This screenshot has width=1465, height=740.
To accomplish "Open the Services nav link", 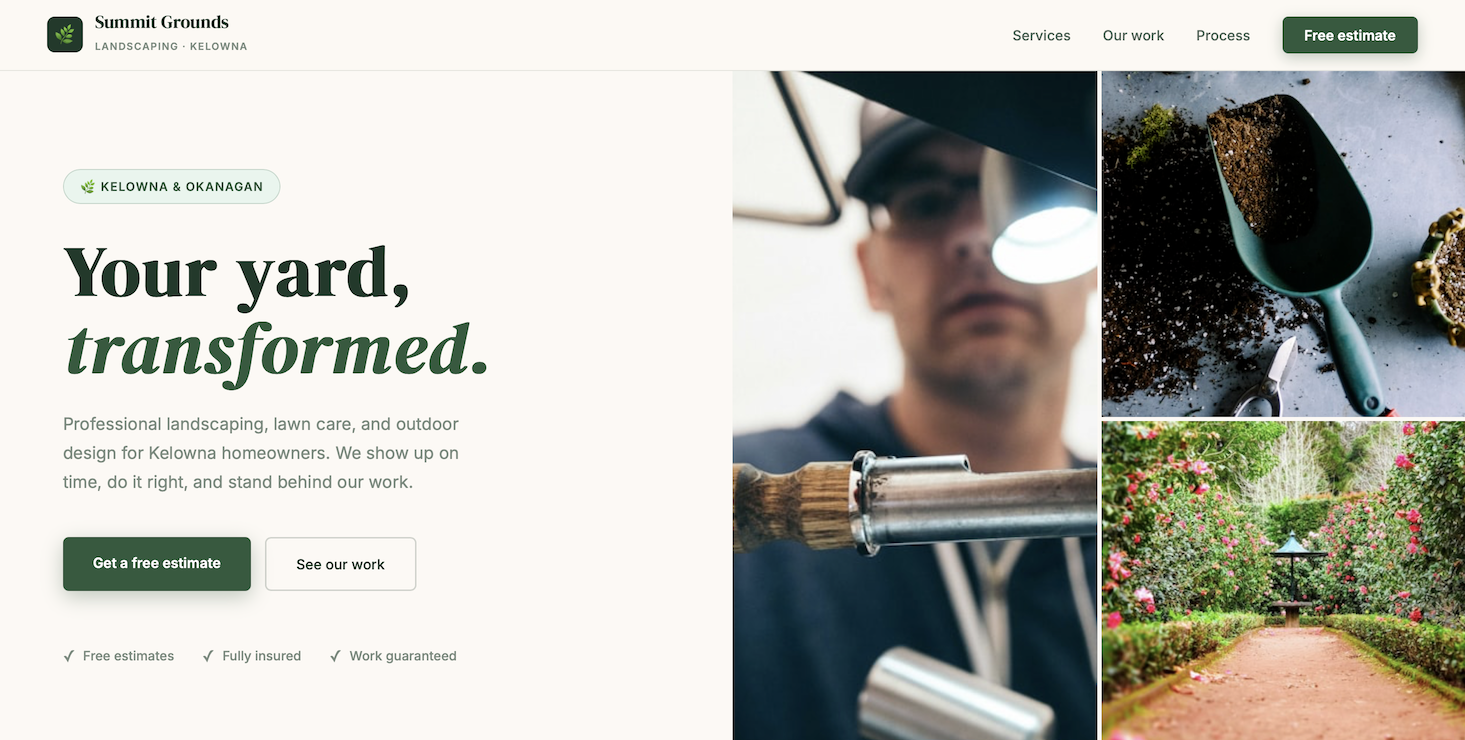I will [1041, 35].
